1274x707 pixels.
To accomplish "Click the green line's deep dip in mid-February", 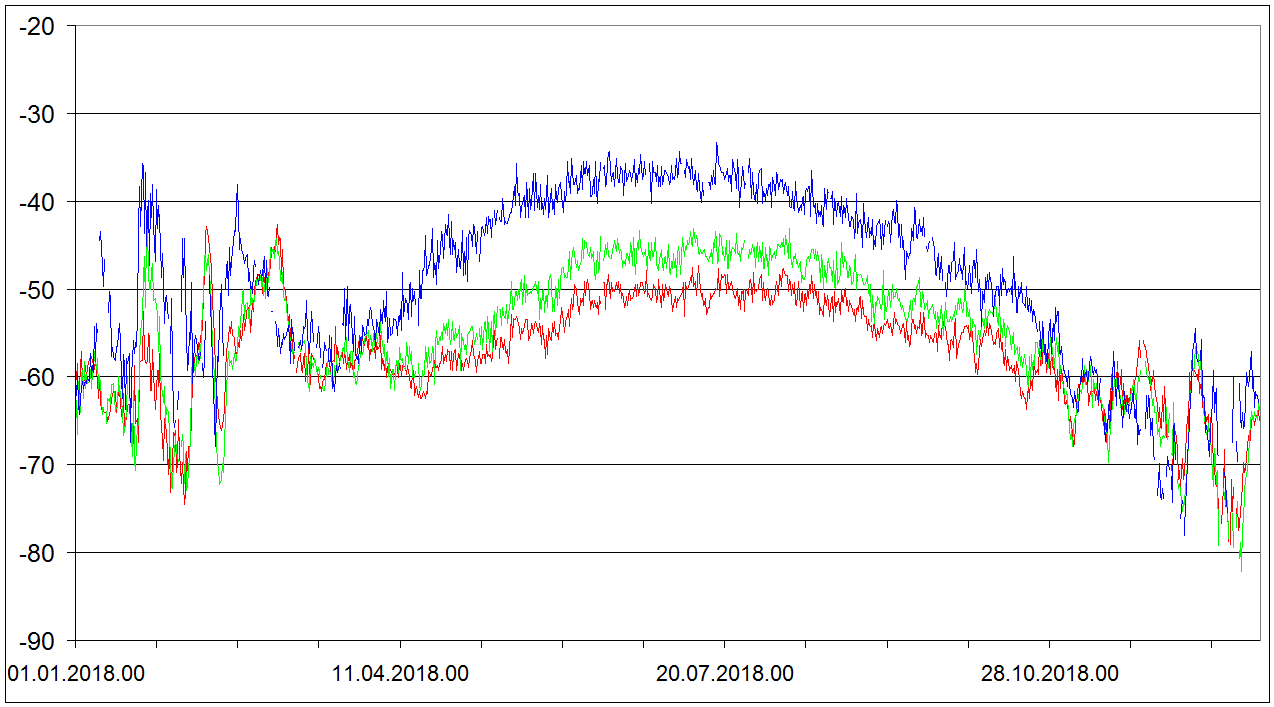I will (220, 482).
